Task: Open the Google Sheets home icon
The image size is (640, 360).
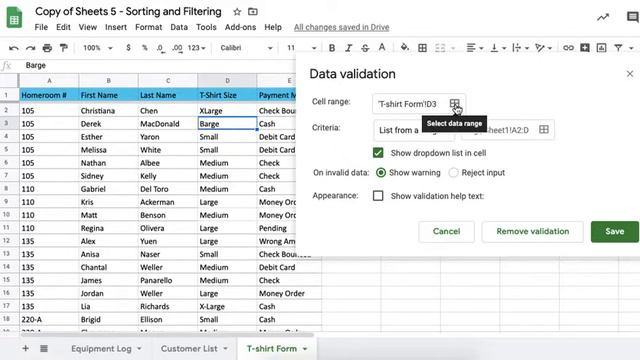Action: coord(14,18)
